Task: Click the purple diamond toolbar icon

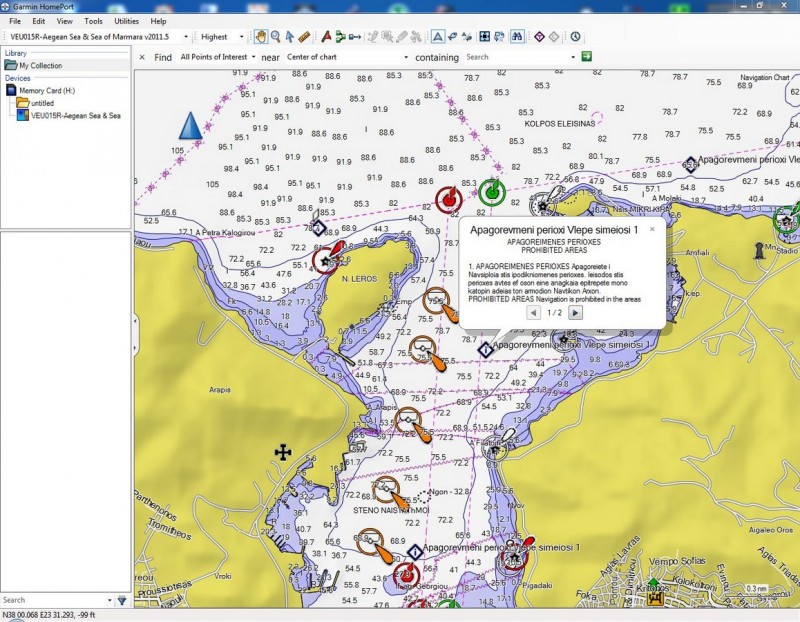Action: tap(539, 37)
